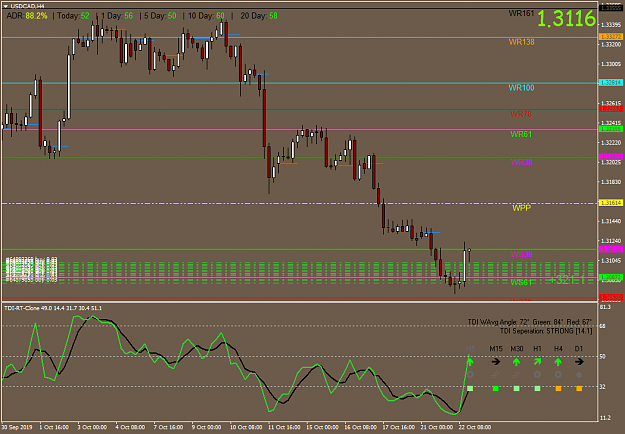Click the green WR61 level label
Viewport: 625px width, 434px height.
point(521,134)
